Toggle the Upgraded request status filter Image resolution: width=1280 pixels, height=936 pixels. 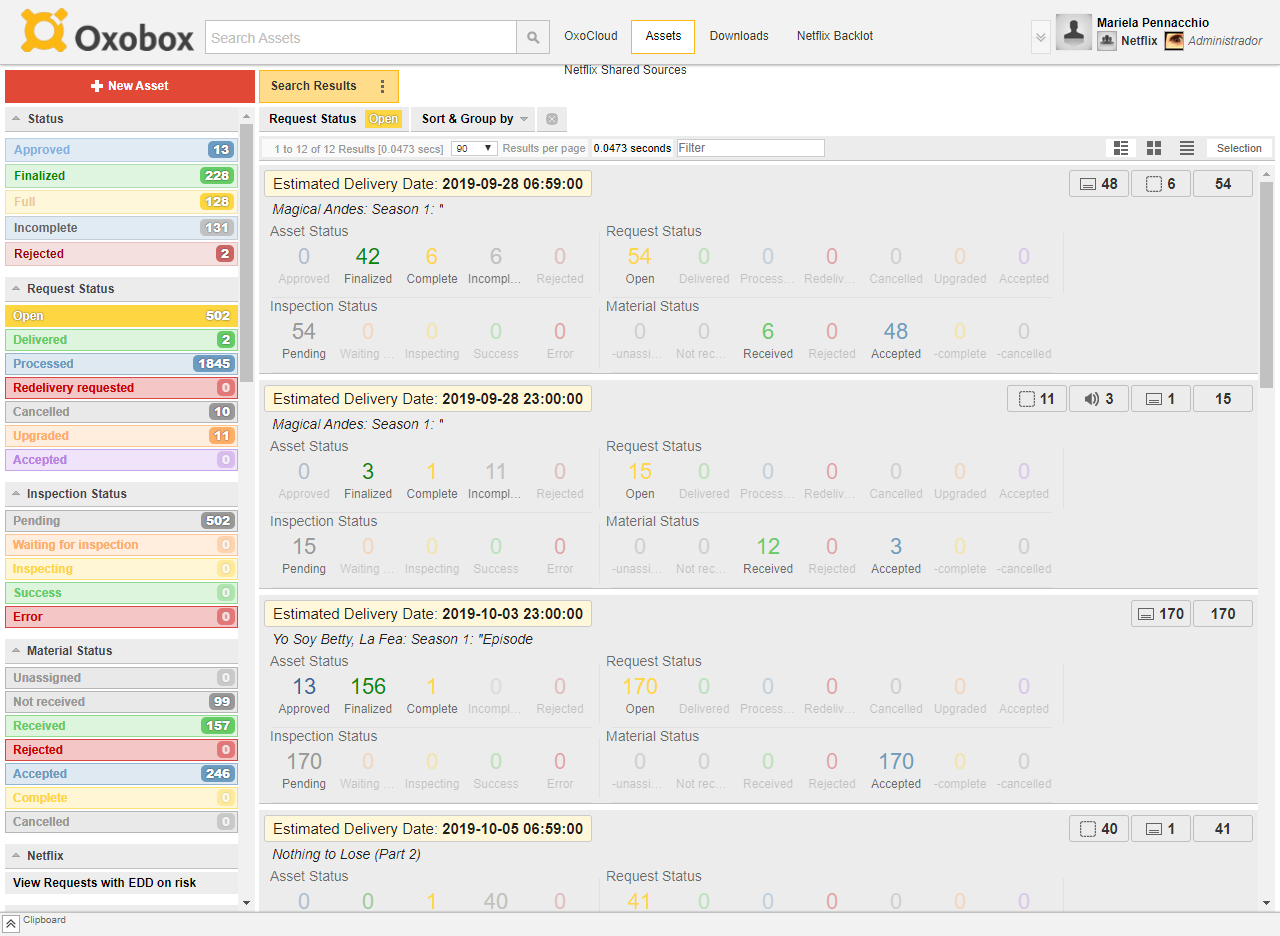click(x=121, y=436)
